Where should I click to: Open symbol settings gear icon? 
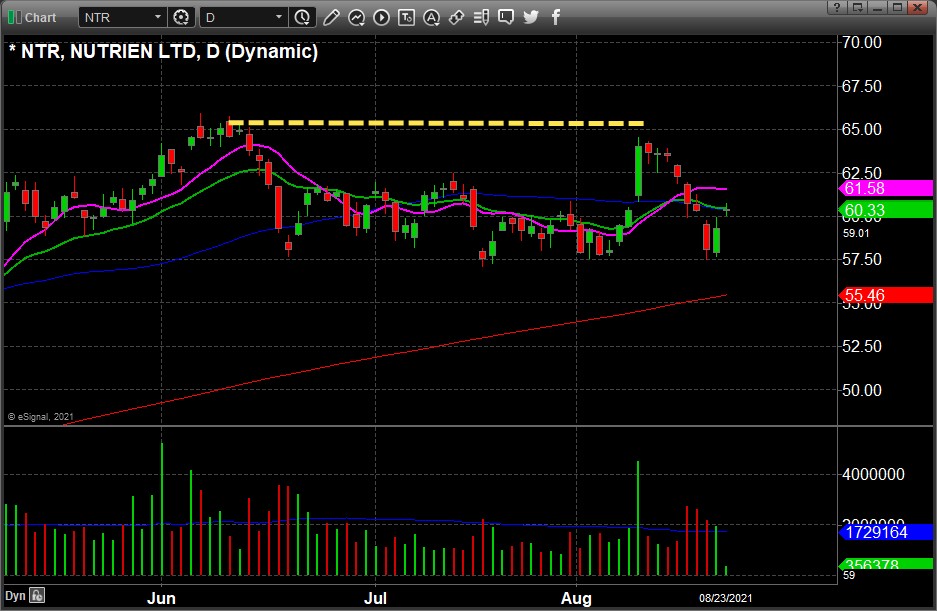[181, 17]
